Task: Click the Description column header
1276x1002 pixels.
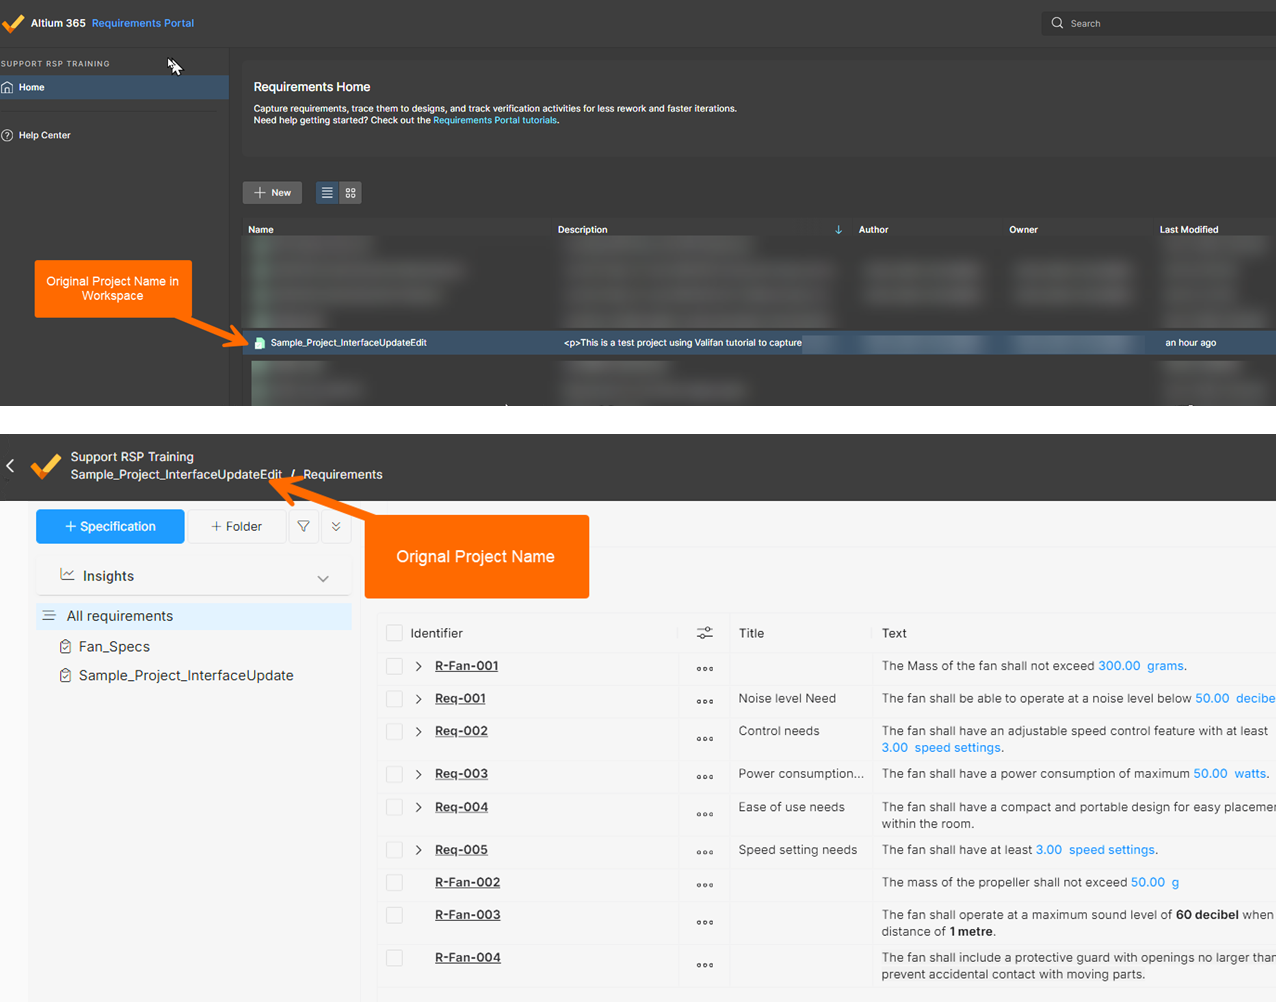Action: tap(583, 229)
